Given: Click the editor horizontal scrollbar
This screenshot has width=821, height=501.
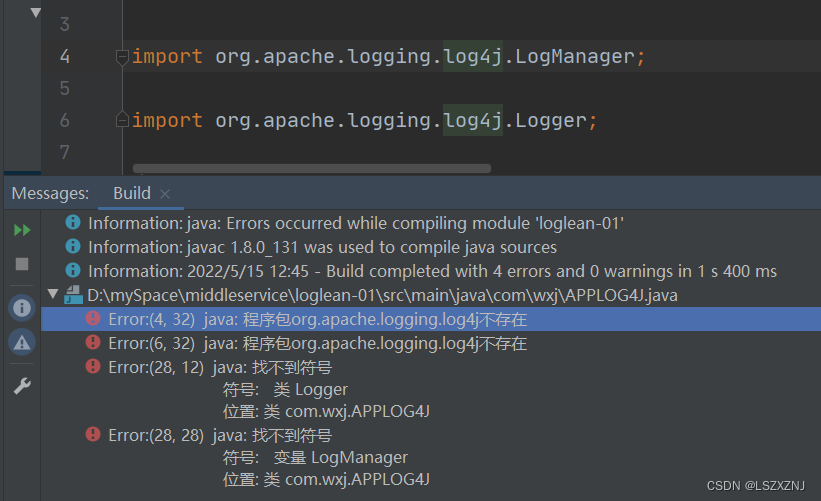Looking at the screenshot, I should click(312, 169).
